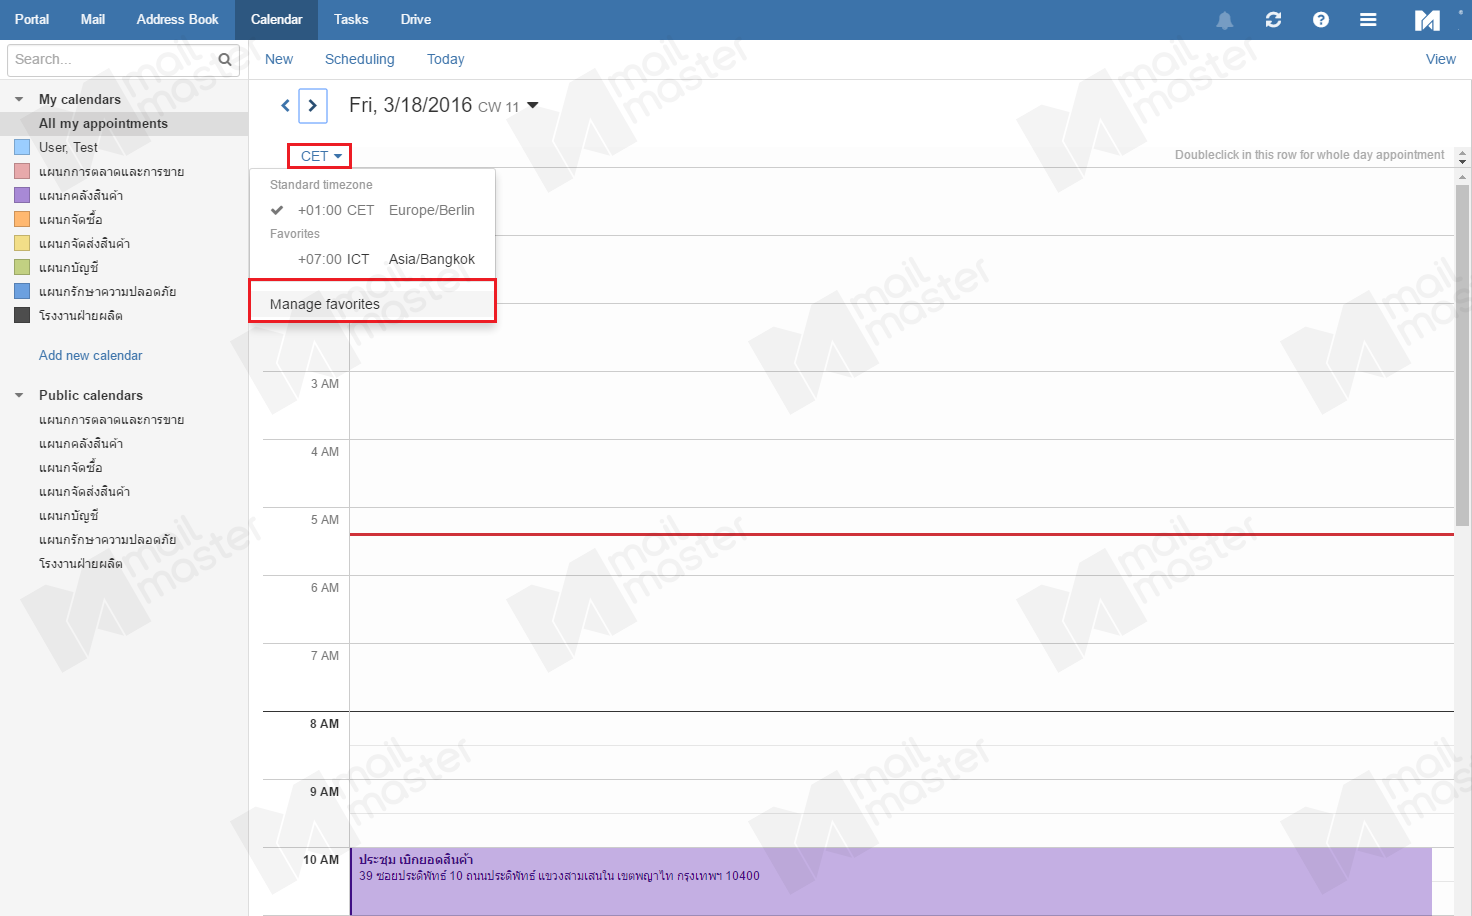Select the Calendar tab
The image size is (1472, 916).
point(276,19)
